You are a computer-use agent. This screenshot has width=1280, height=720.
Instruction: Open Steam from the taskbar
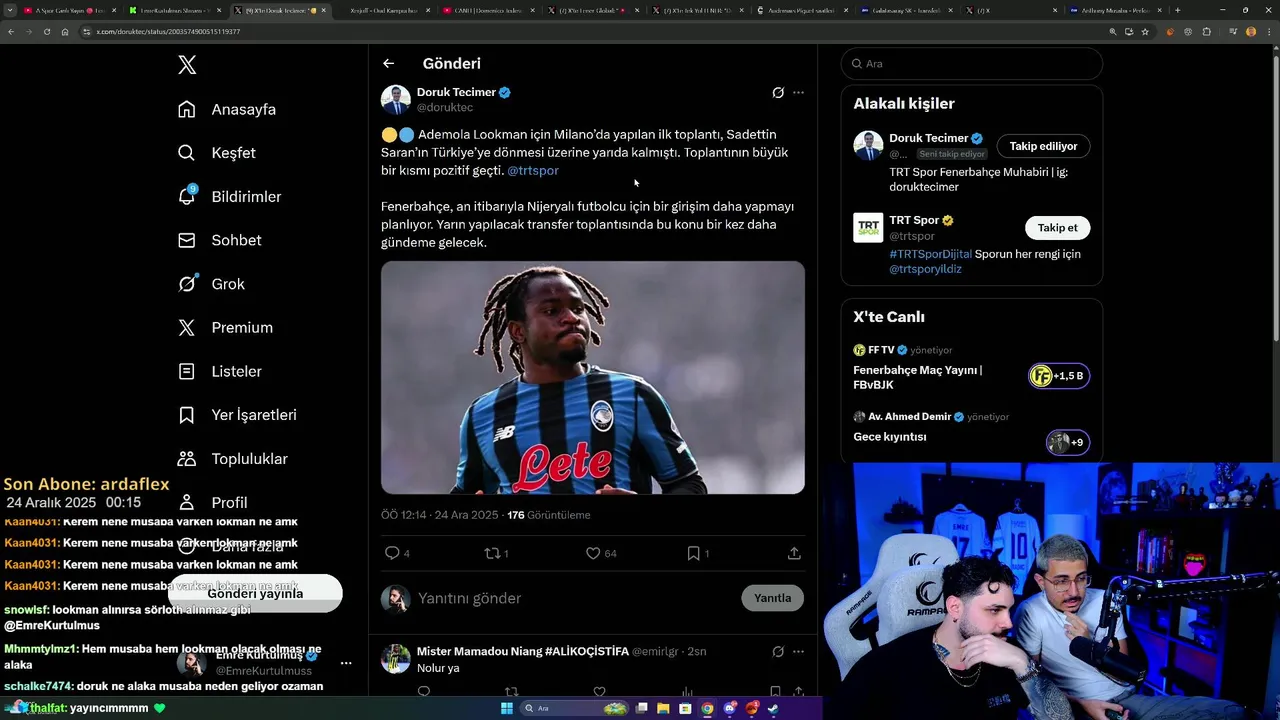coord(774,709)
